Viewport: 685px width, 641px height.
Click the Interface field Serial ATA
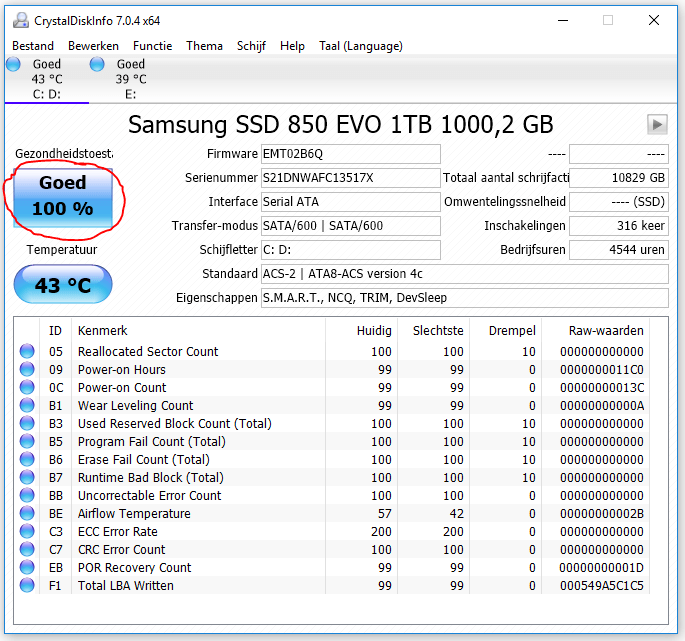click(x=350, y=202)
